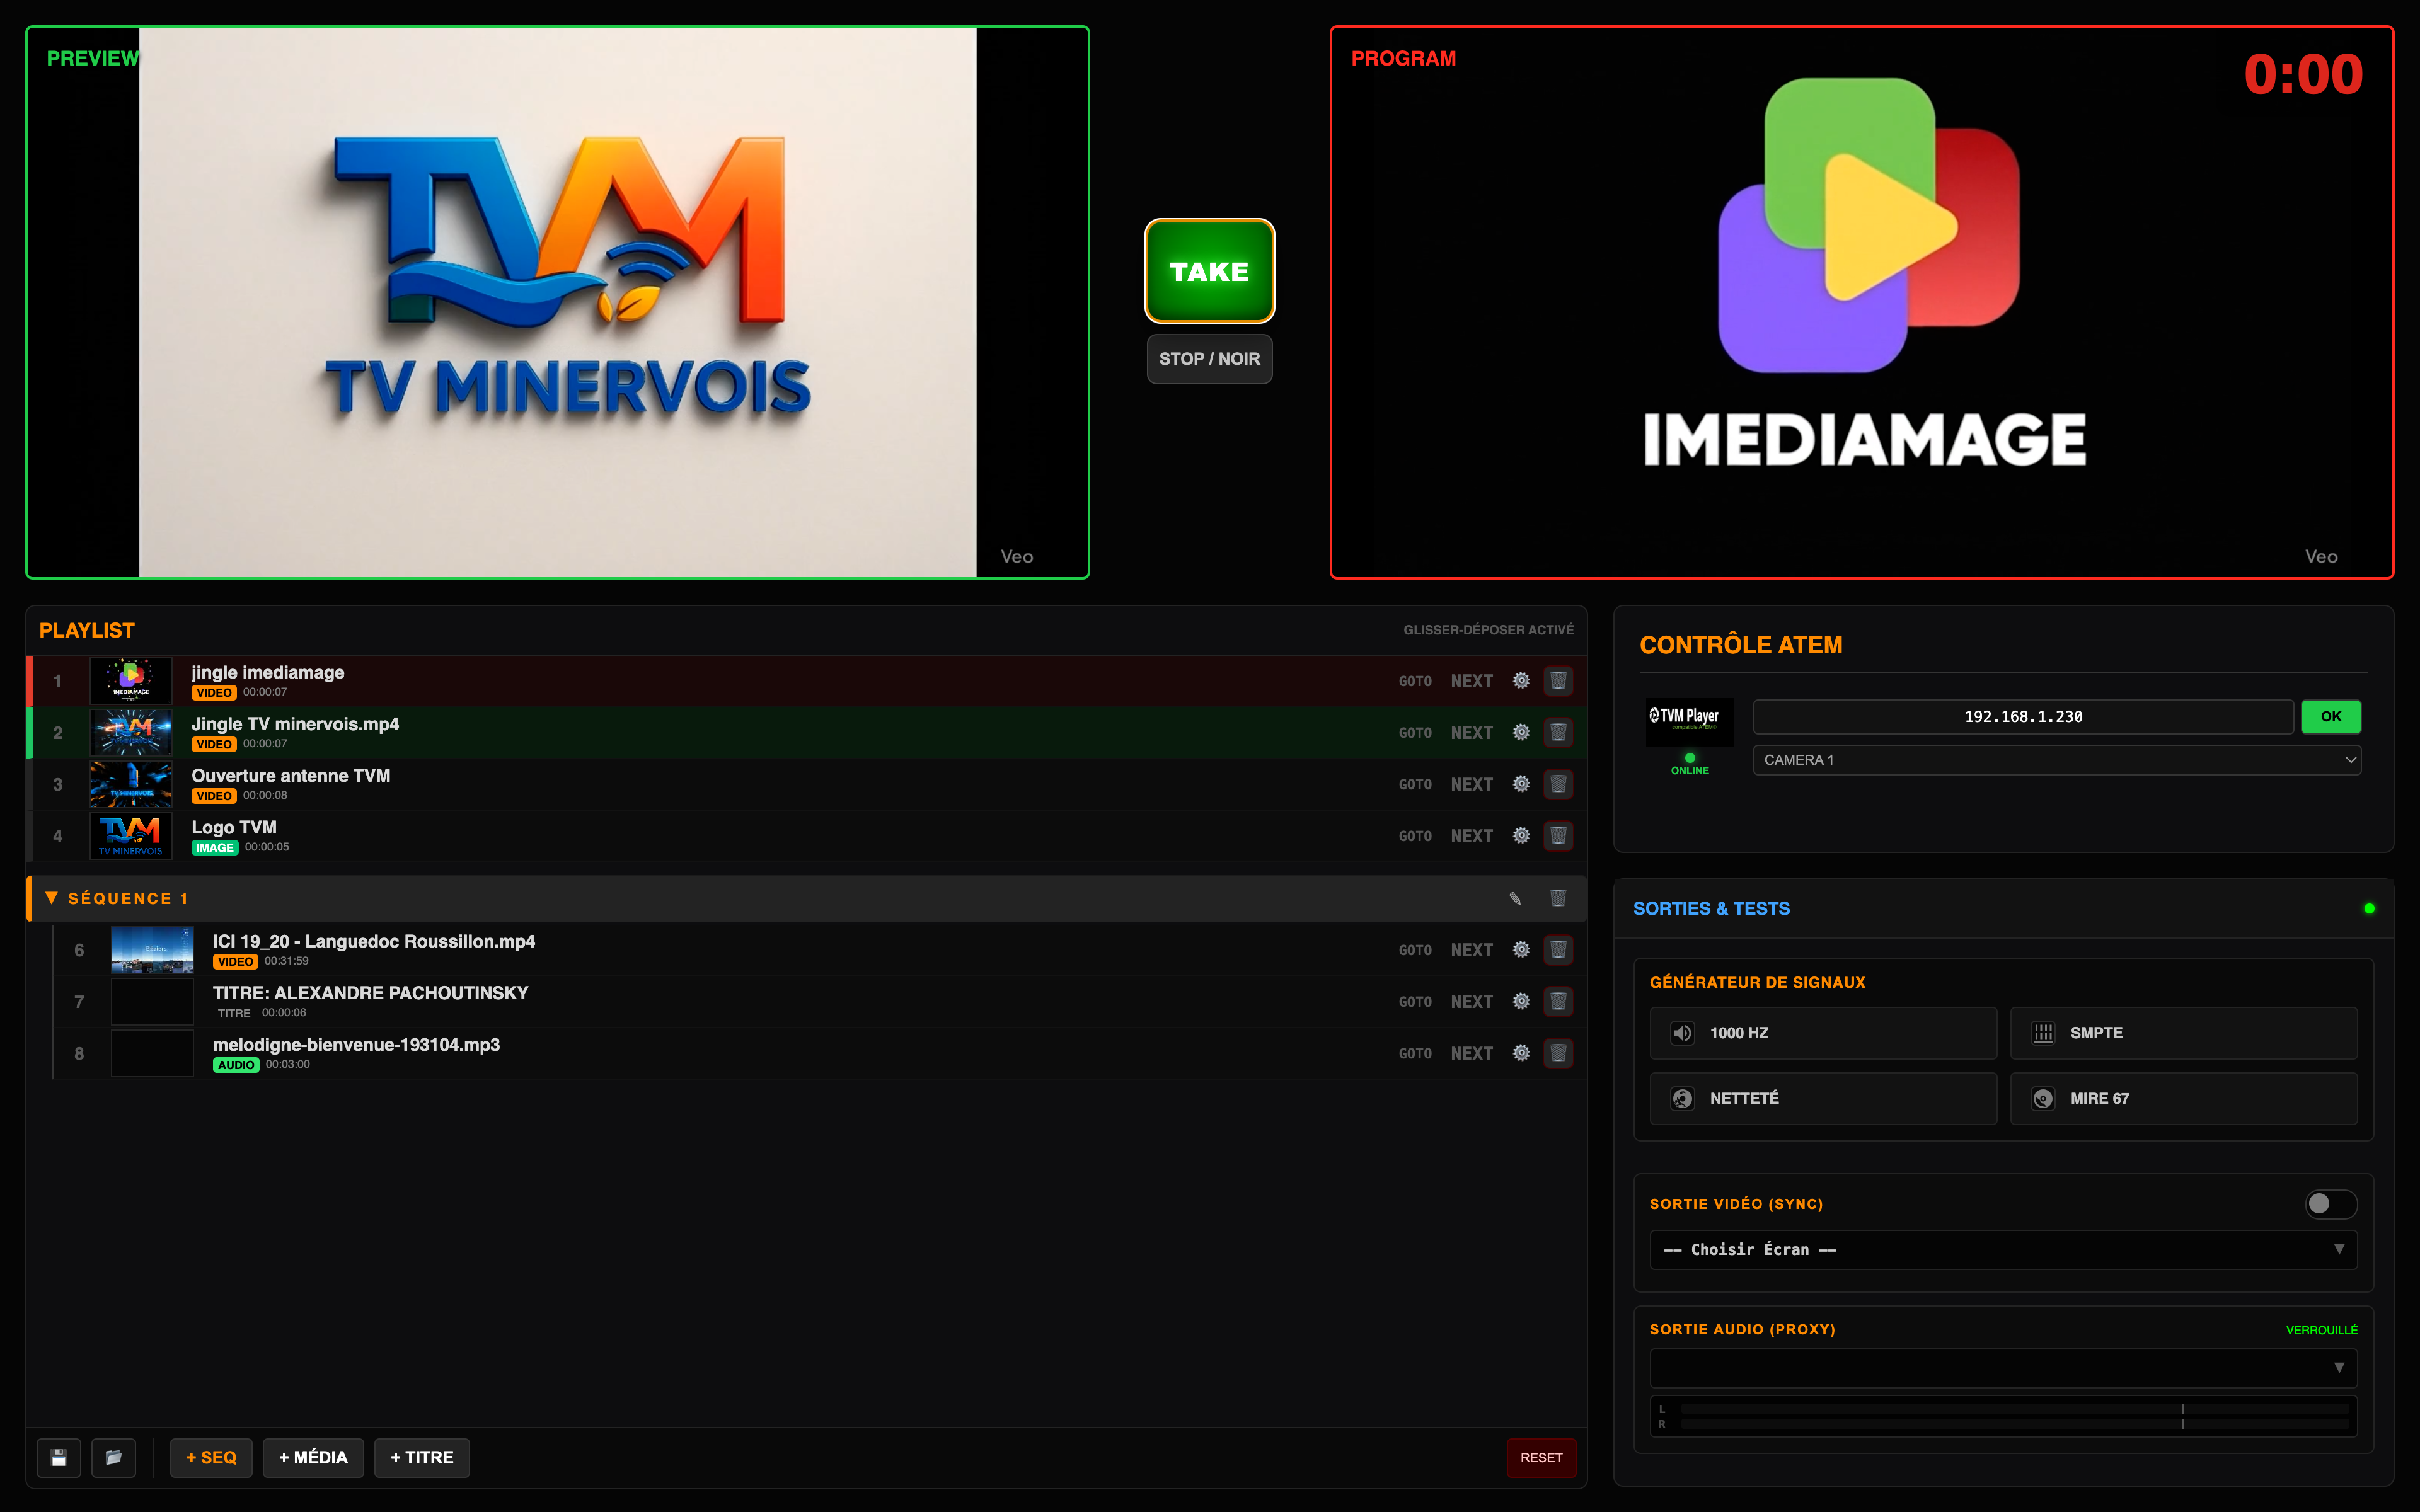The image size is (2420, 1512).
Task: Click GOTO for TITRE: ALEXANDRE PACHOUTINSKY
Action: point(1415,1003)
